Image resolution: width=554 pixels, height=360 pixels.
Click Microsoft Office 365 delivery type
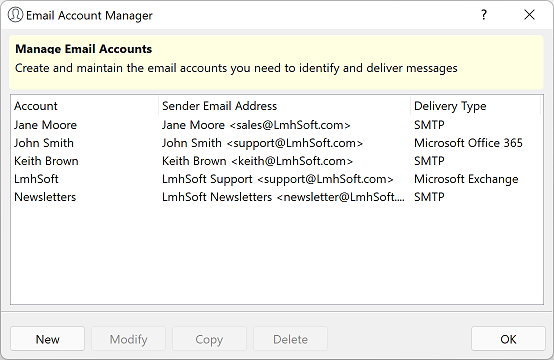coord(468,143)
